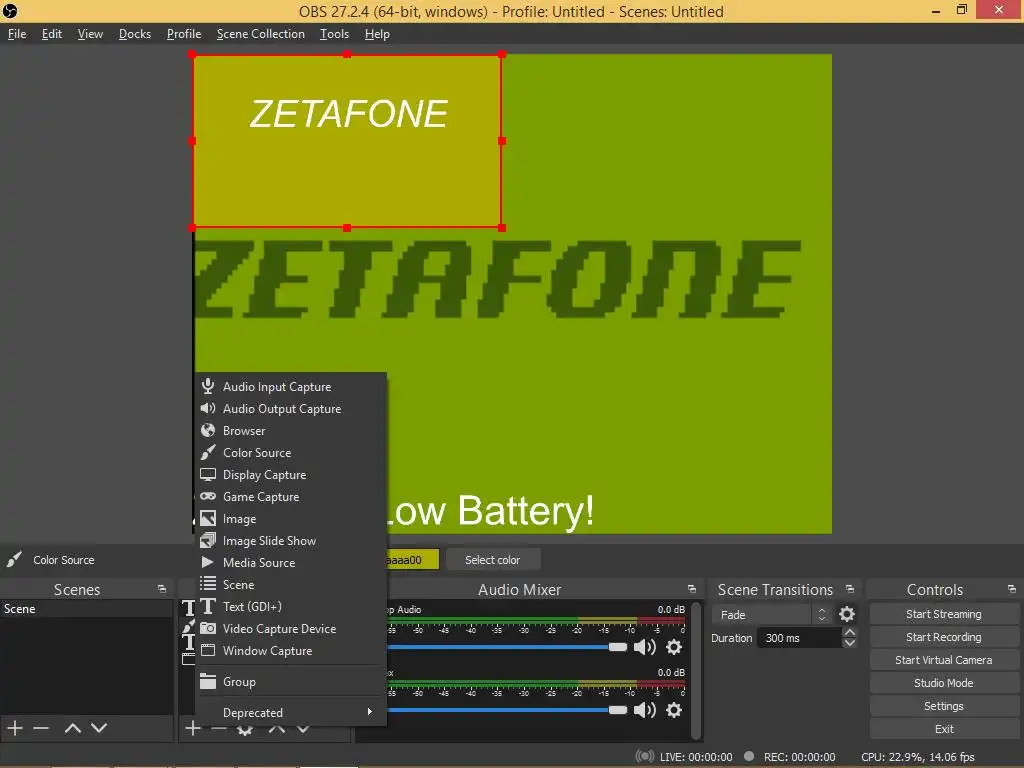Open the Help menu
The height and width of the screenshot is (768, 1024).
[377, 34]
